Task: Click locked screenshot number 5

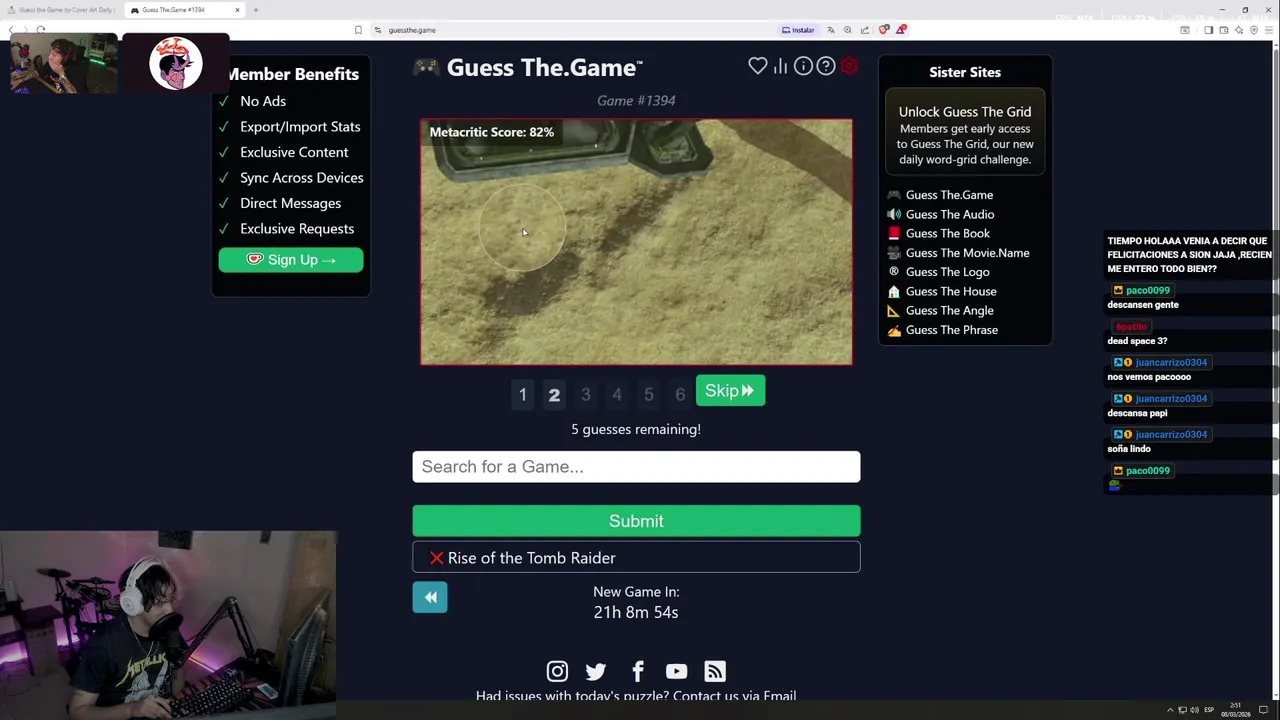Action: pos(648,394)
